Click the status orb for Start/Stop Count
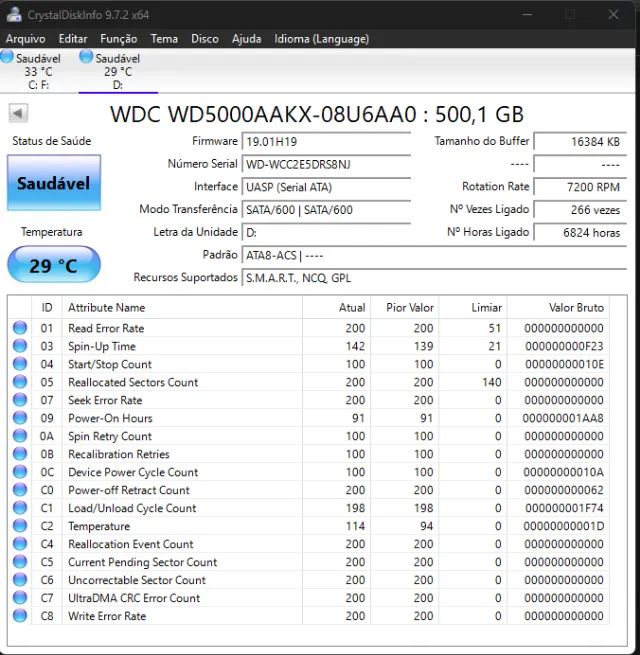The image size is (640, 655). (x=20, y=364)
